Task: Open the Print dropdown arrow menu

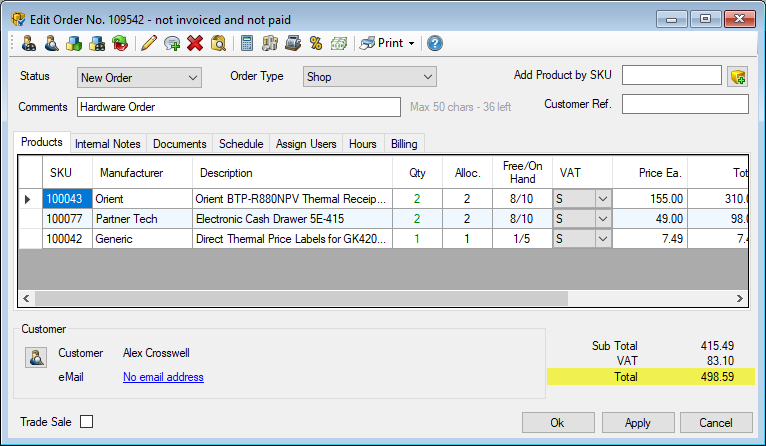Action: click(x=411, y=43)
